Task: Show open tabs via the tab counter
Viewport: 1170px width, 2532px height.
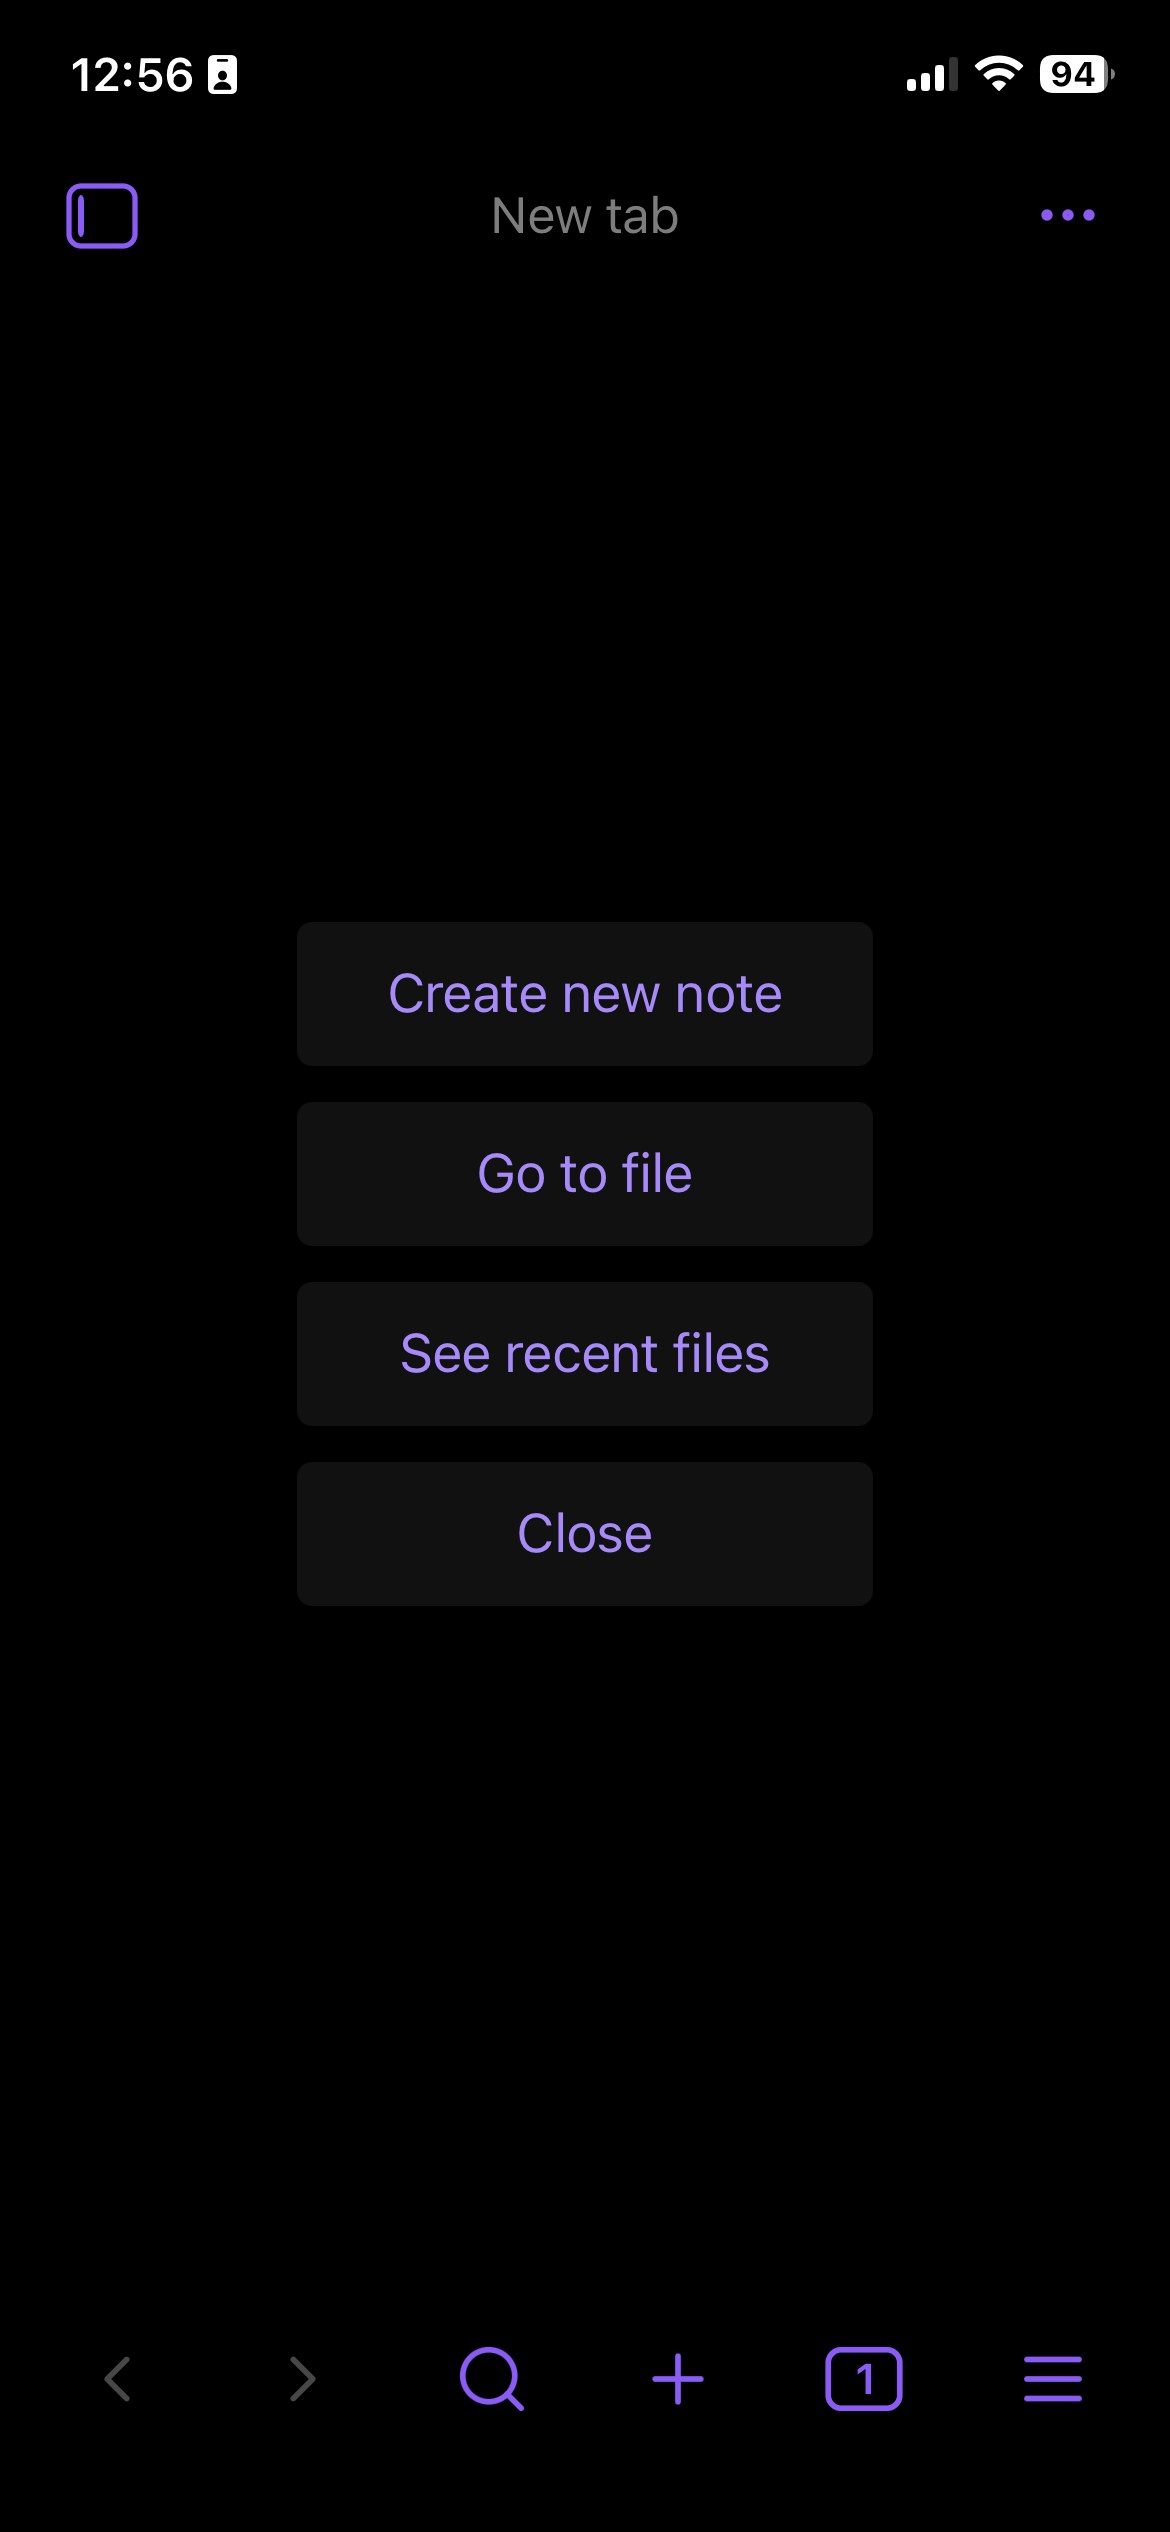Action: [864, 2378]
